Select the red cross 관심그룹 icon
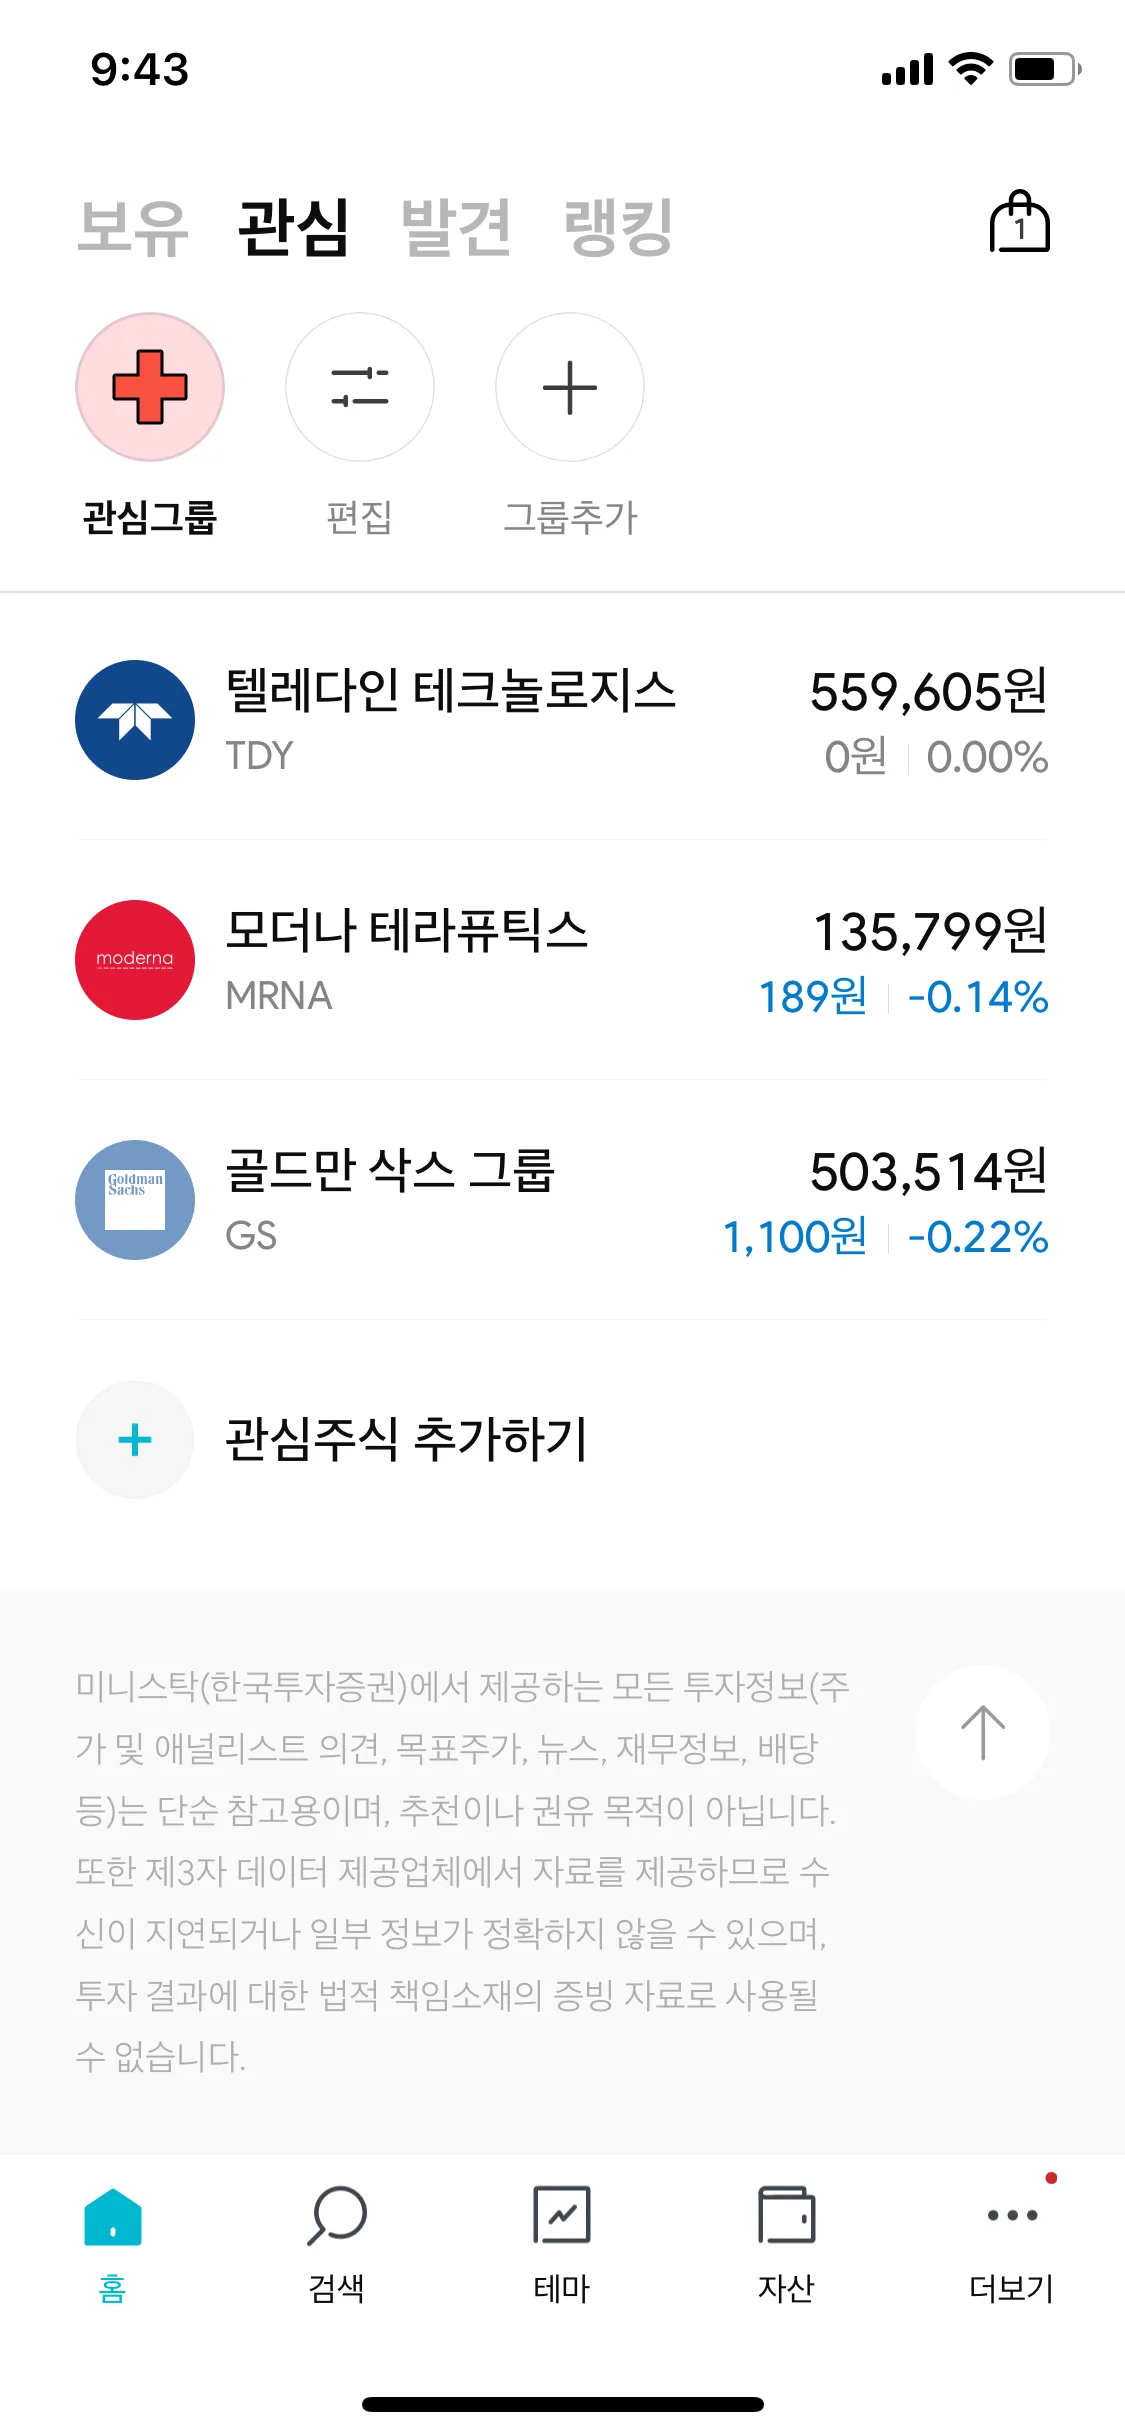Image resolution: width=1125 pixels, height=2436 pixels. [x=150, y=387]
